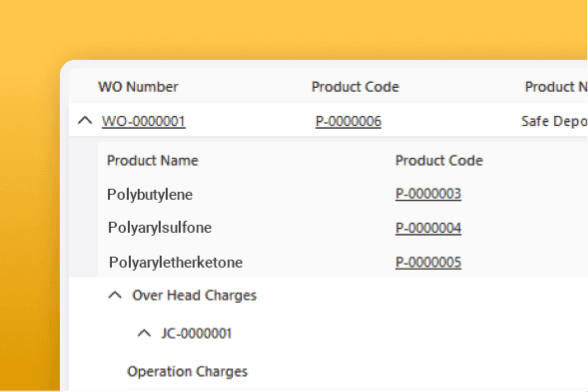Select the Polyarylsulfone row

(x=343, y=228)
